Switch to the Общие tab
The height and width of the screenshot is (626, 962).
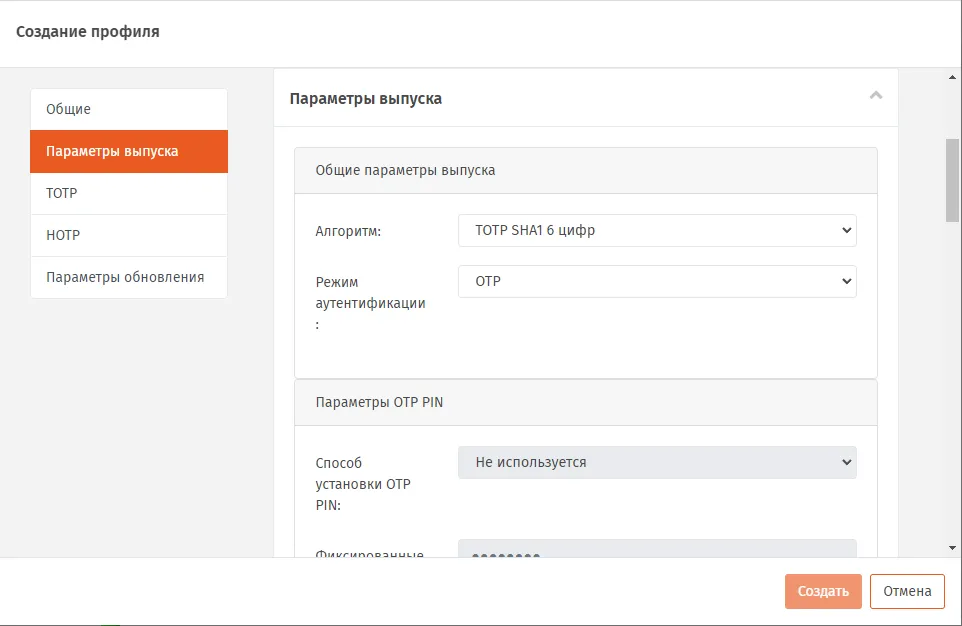(x=129, y=109)
